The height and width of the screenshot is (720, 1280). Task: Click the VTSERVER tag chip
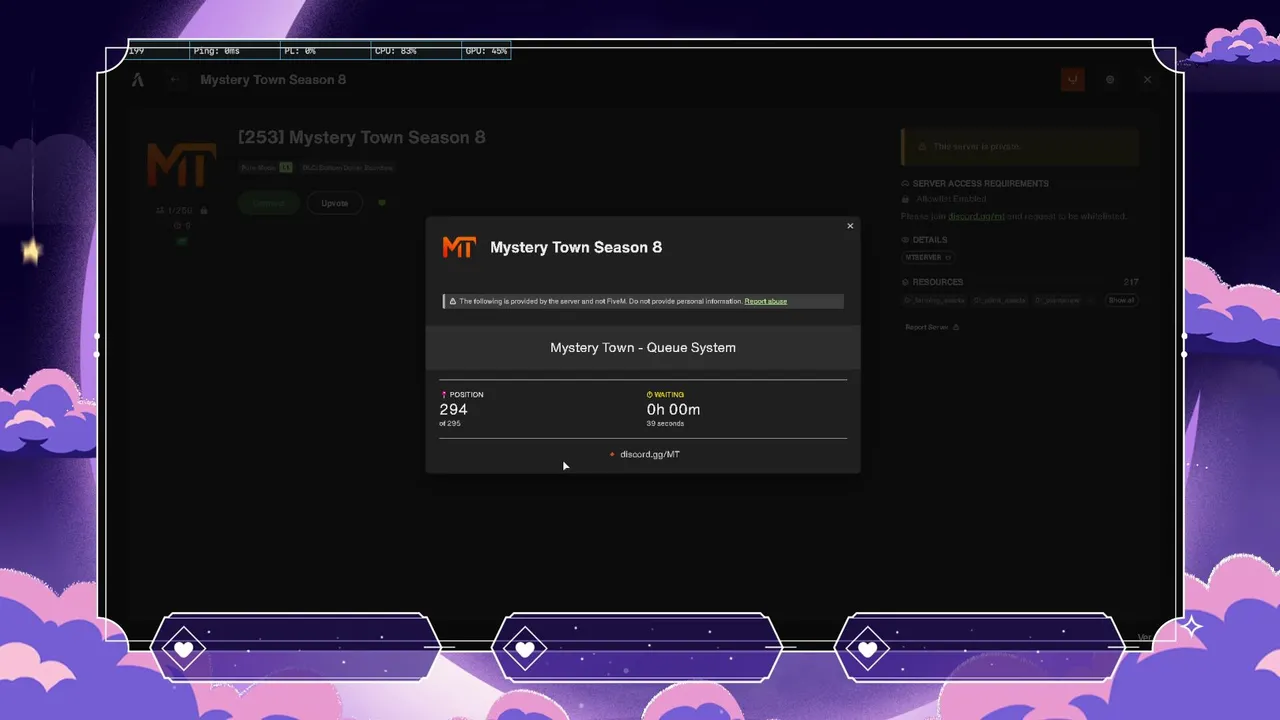927,257
